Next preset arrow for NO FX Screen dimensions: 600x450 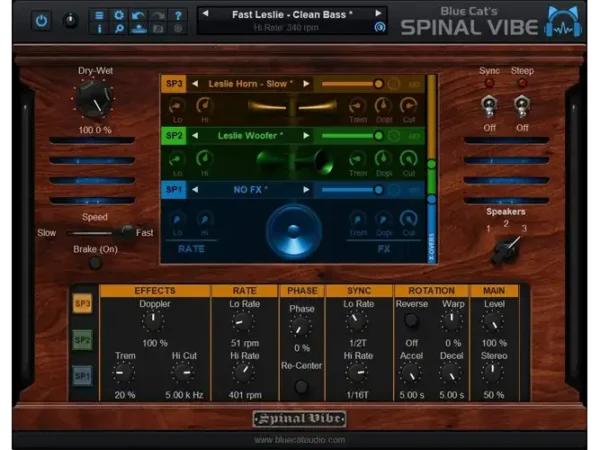(x=306, y=190)
